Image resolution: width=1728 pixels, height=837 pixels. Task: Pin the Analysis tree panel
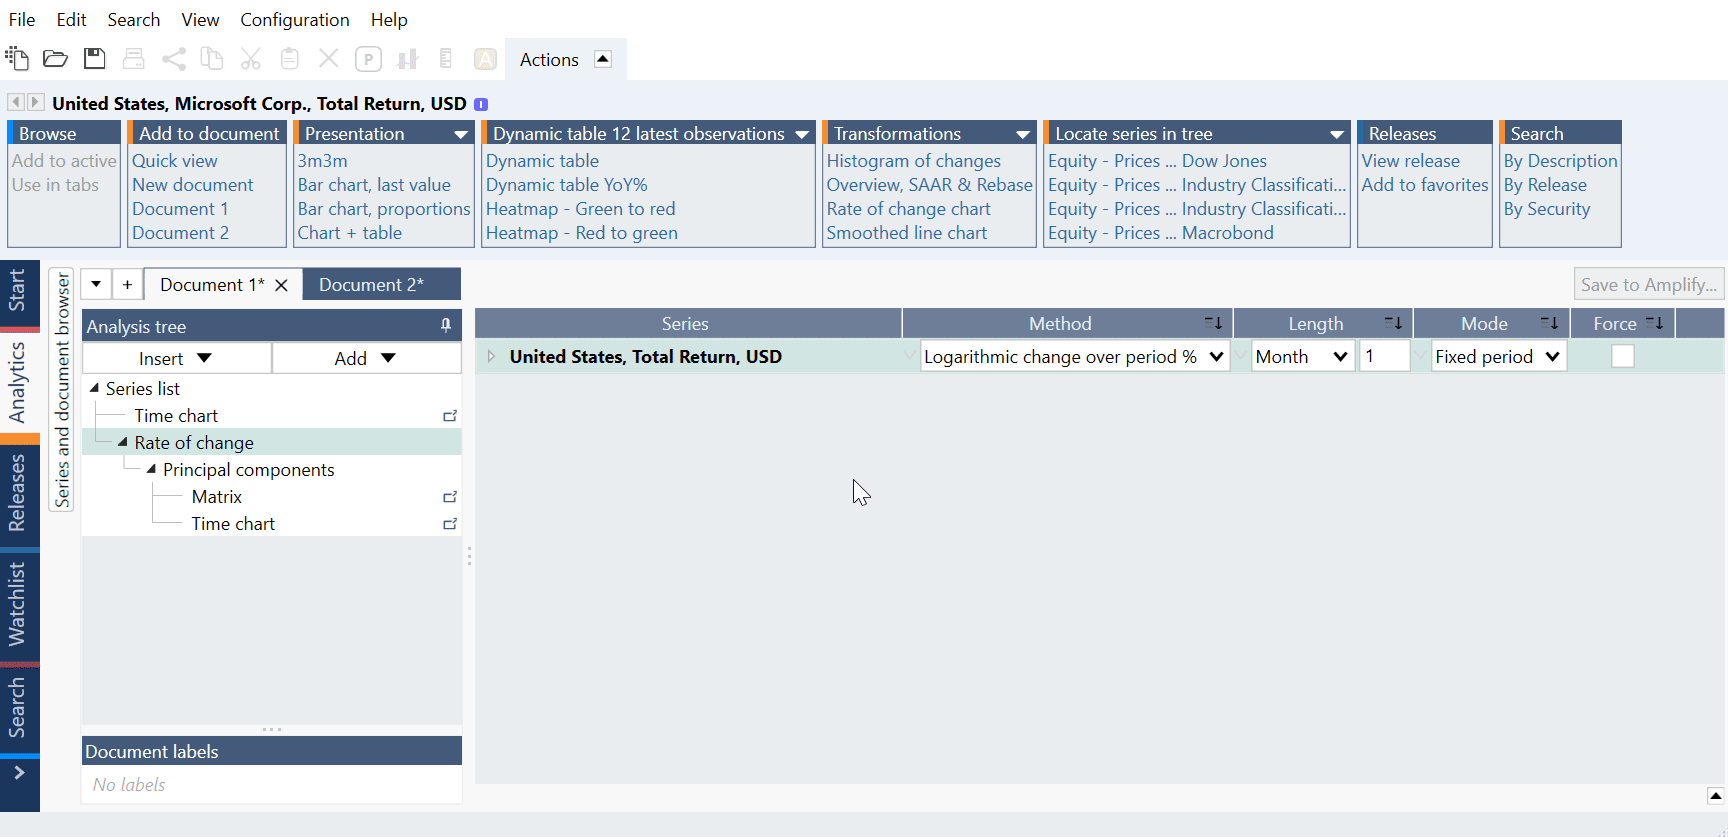[x=446, y=325]
